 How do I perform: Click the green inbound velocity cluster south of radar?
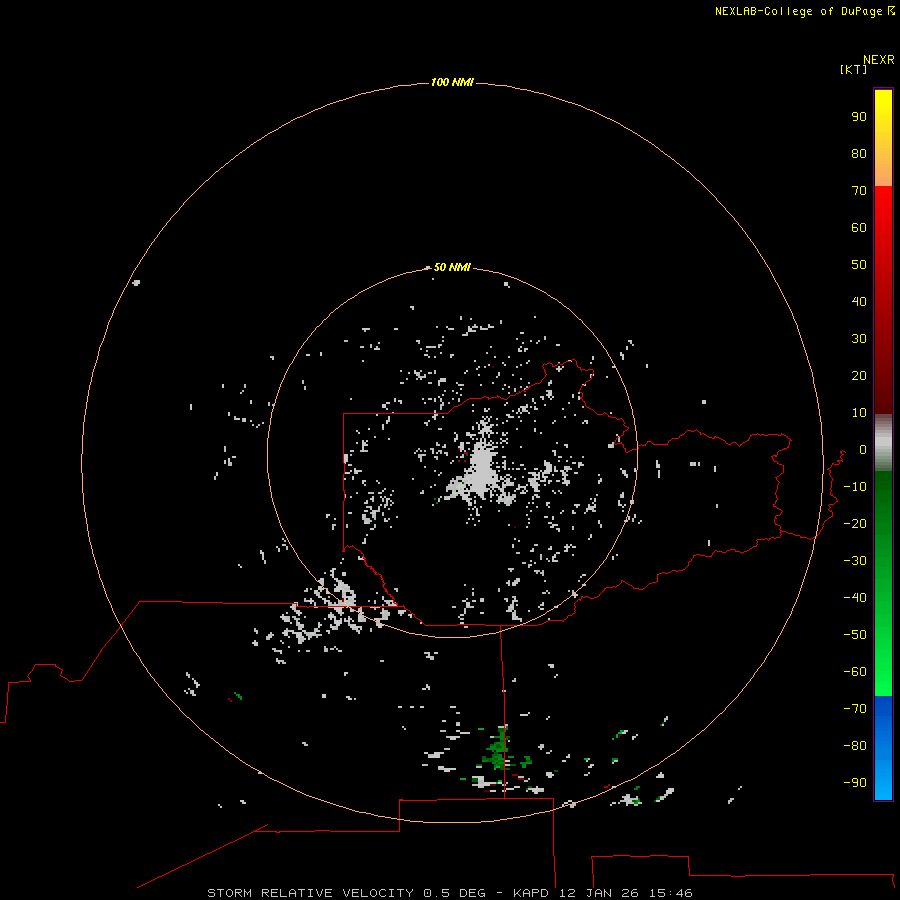click(497, 750)
